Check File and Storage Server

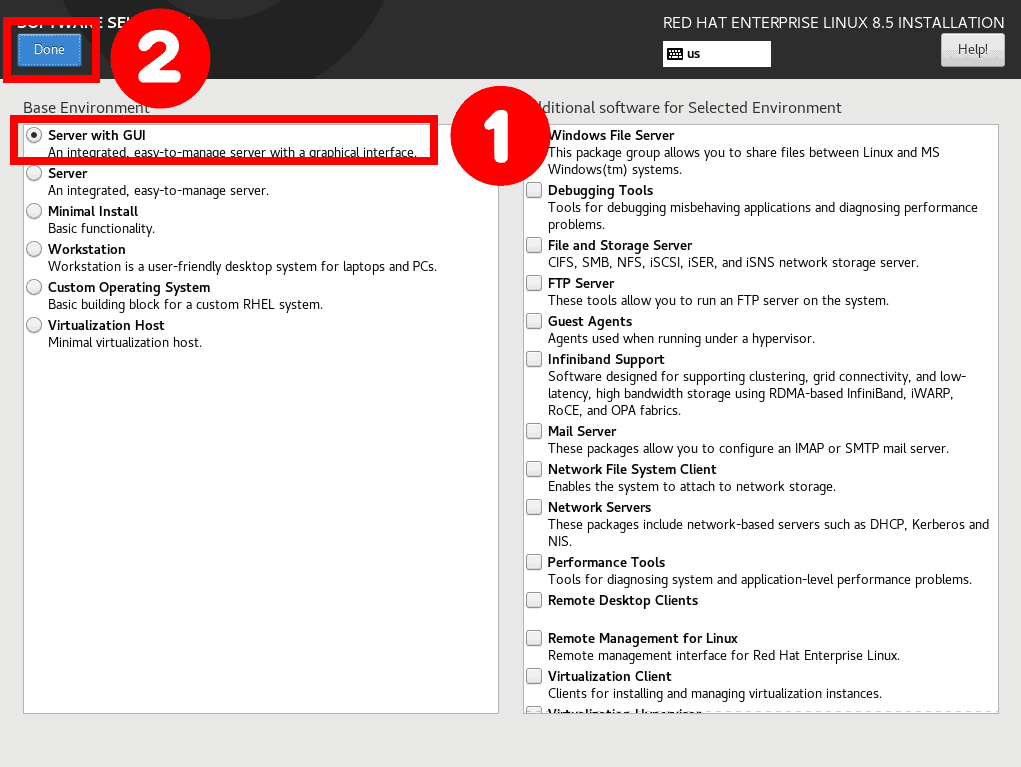click(x=534, y=245)
